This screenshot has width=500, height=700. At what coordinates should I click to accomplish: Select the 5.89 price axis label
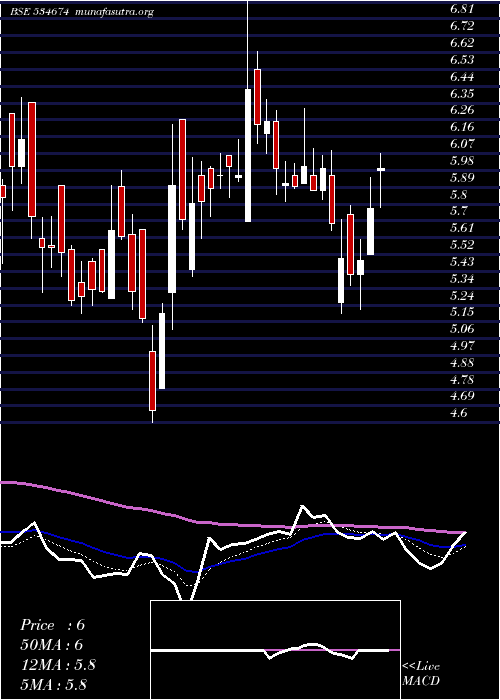462,178
